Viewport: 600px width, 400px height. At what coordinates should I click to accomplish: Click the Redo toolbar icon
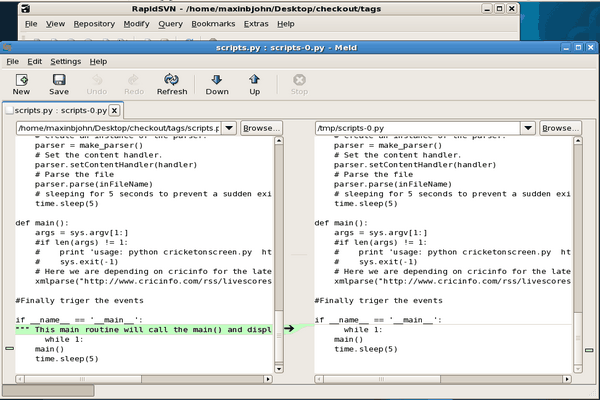133,83
